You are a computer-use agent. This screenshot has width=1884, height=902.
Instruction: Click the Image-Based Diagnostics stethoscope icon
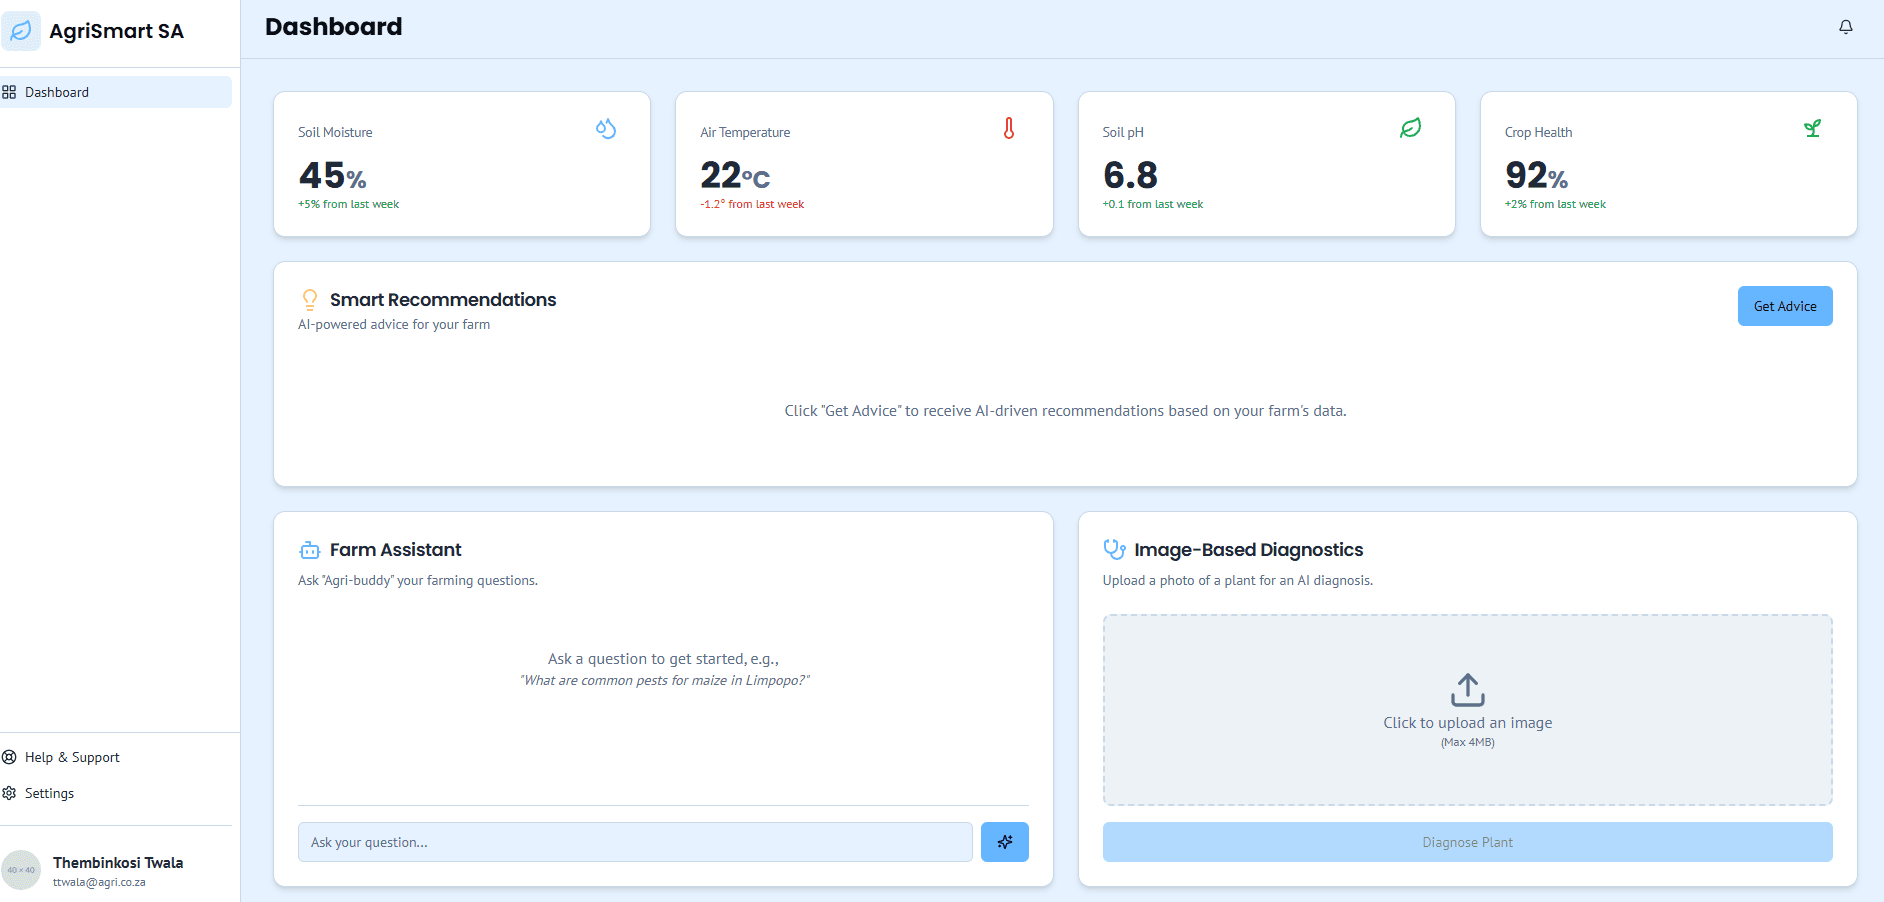pos(1114,549)
